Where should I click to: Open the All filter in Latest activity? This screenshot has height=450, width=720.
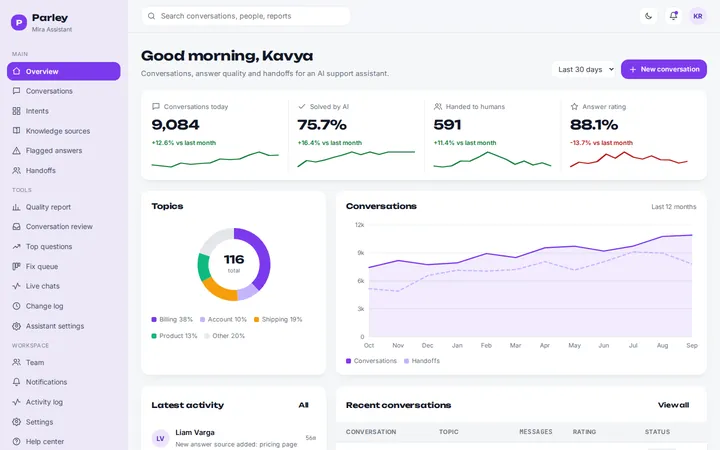pos(304,405)
